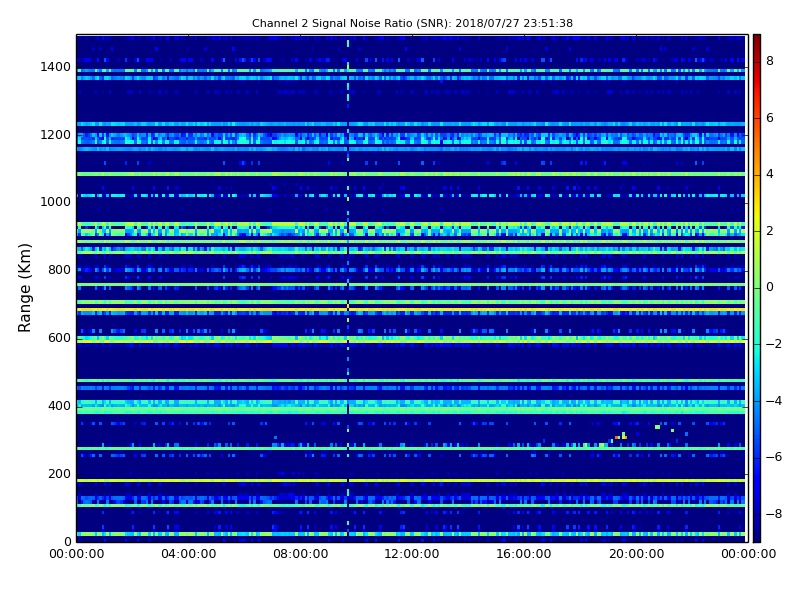
Task: Click the red-orange echo spot near 300 km
Action: (617, 437)
